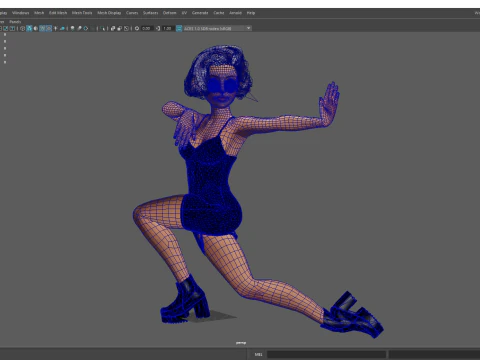480x360 pixels.
Task: Open the Mesh menu
Action: pyautogui.click(x=39, y=13)
